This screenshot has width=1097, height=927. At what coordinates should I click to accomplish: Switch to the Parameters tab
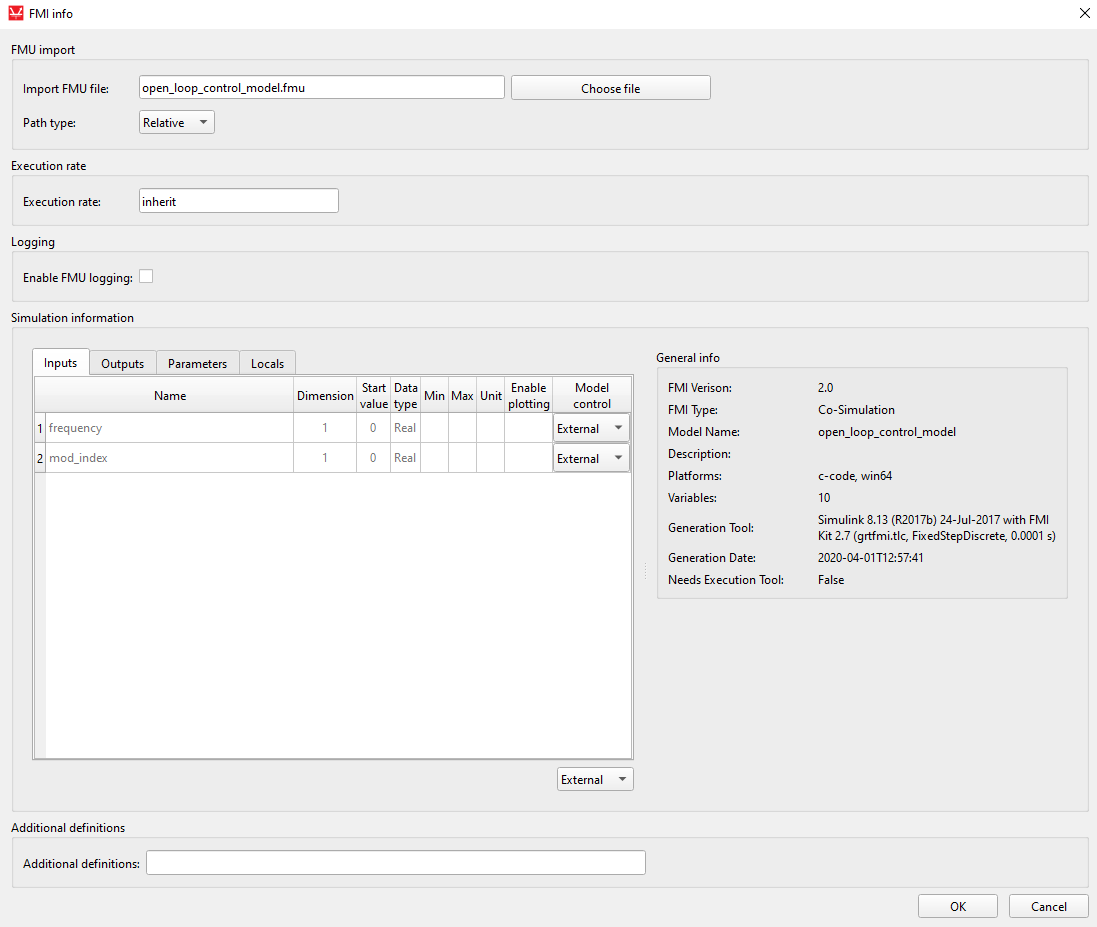[197, 364]
